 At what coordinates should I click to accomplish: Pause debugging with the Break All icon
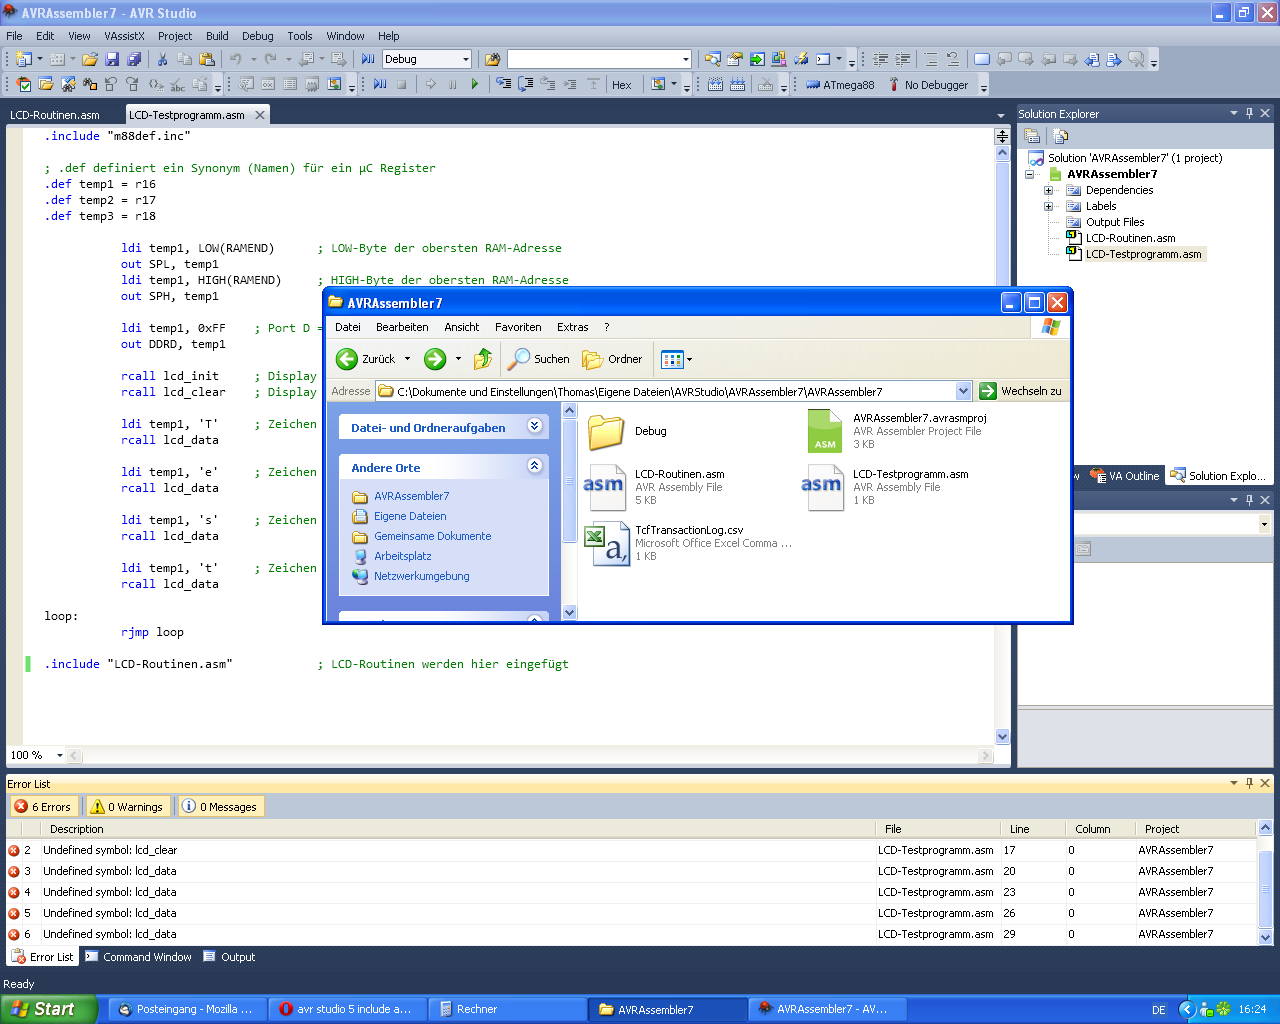coord(451,84)
